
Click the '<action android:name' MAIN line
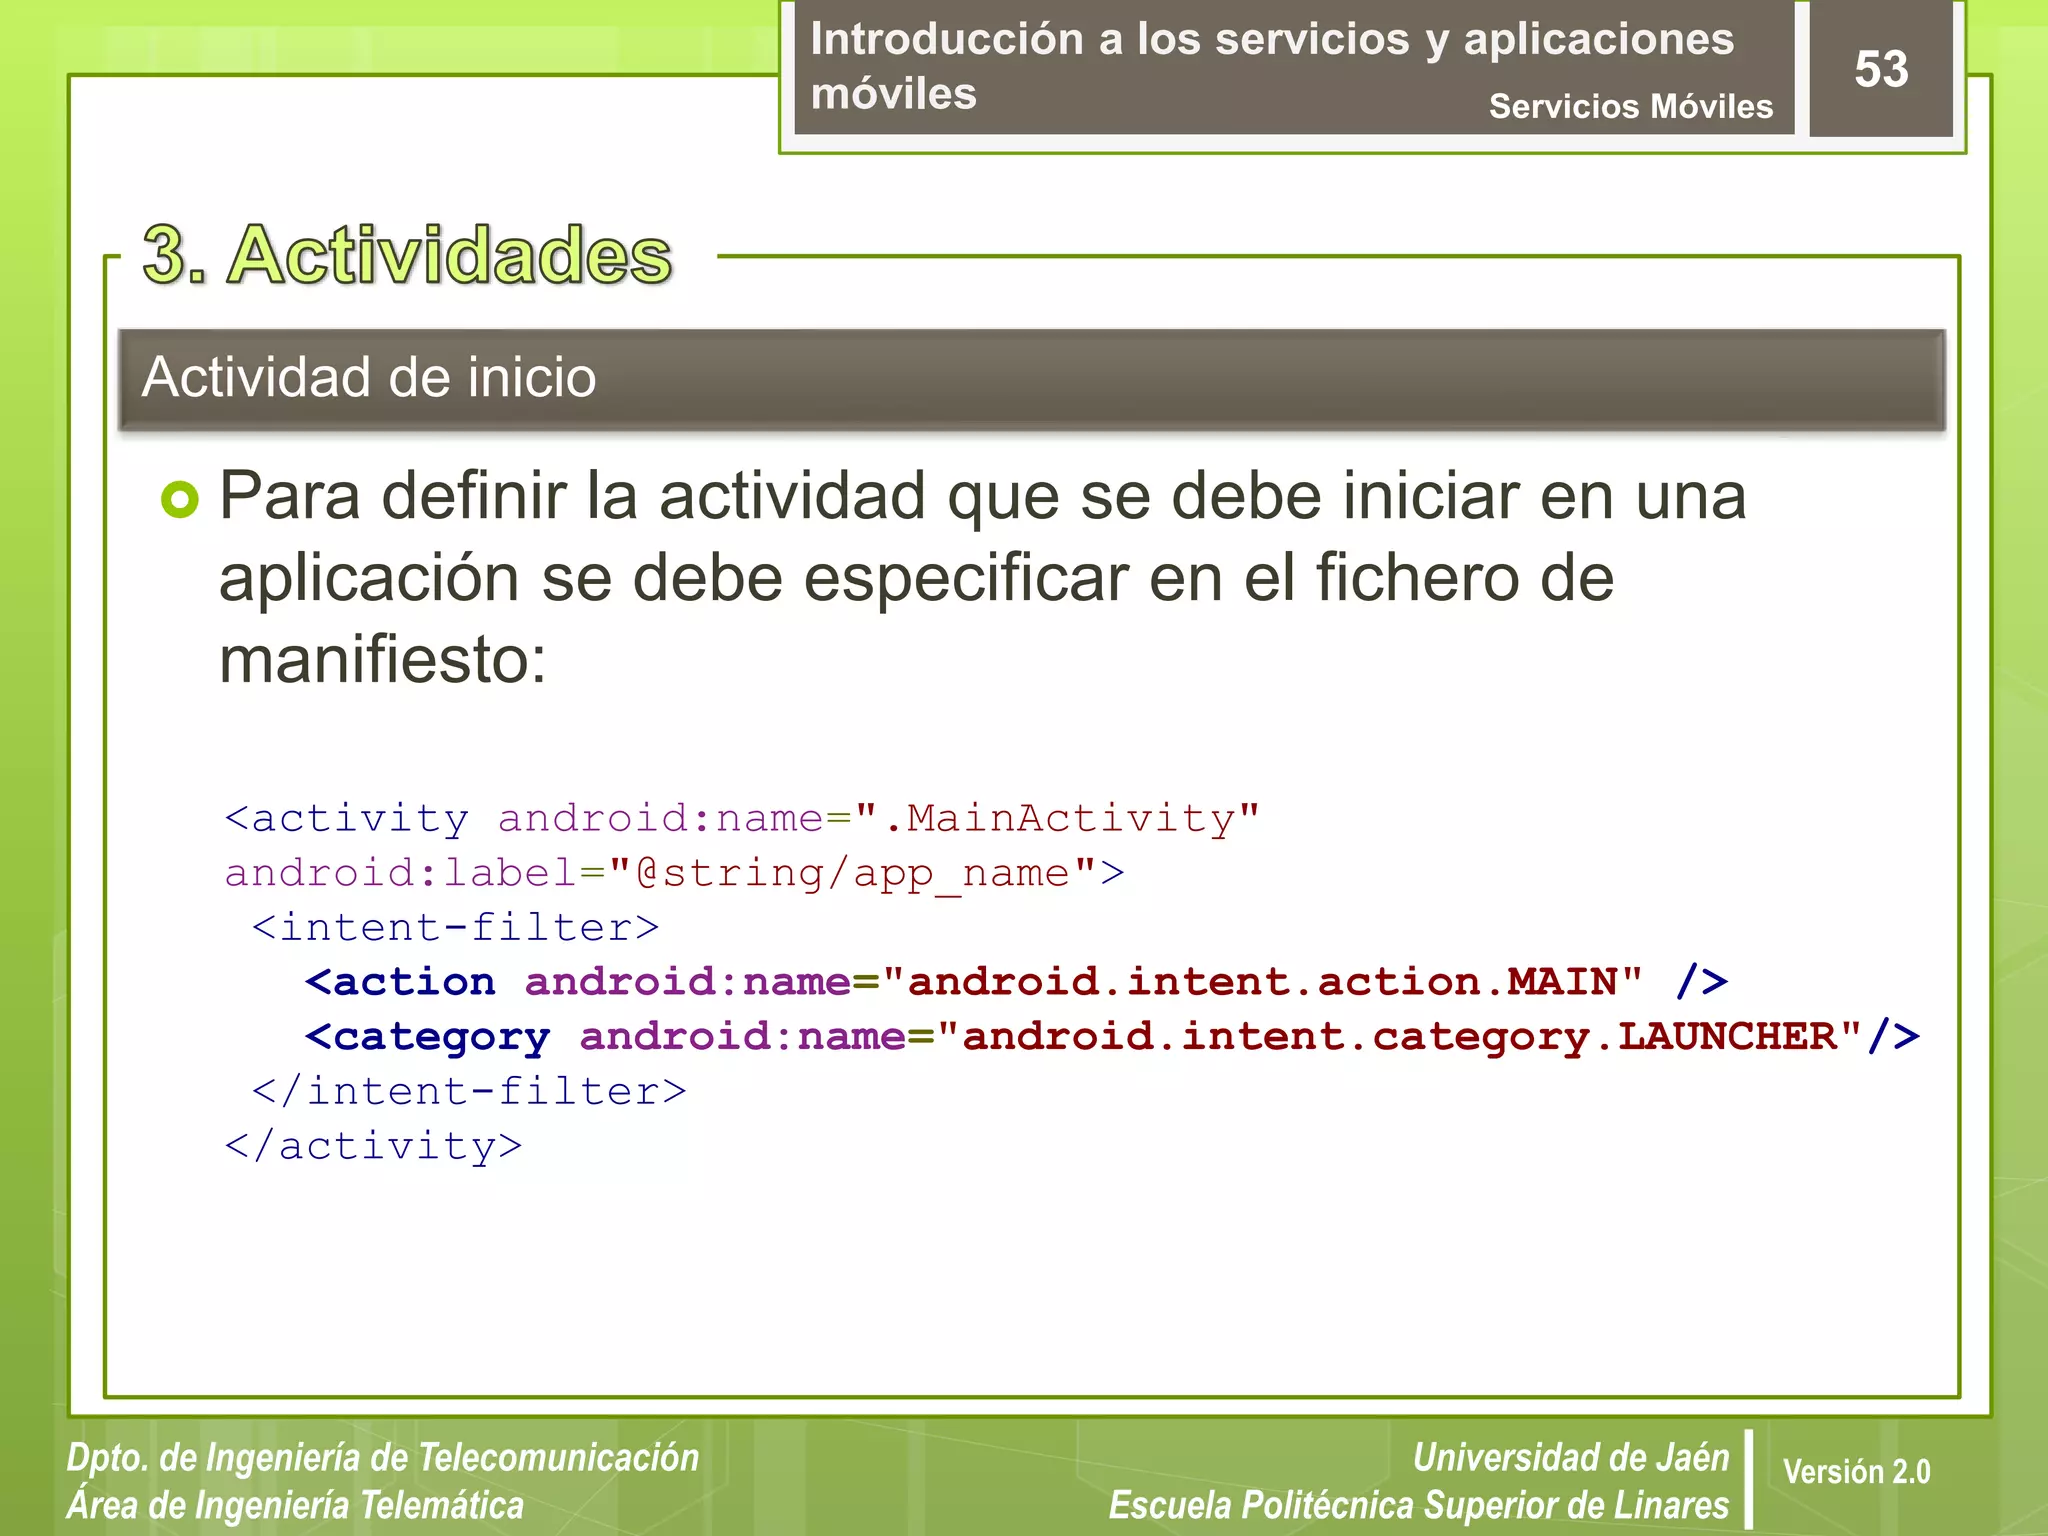[1016, 981]
